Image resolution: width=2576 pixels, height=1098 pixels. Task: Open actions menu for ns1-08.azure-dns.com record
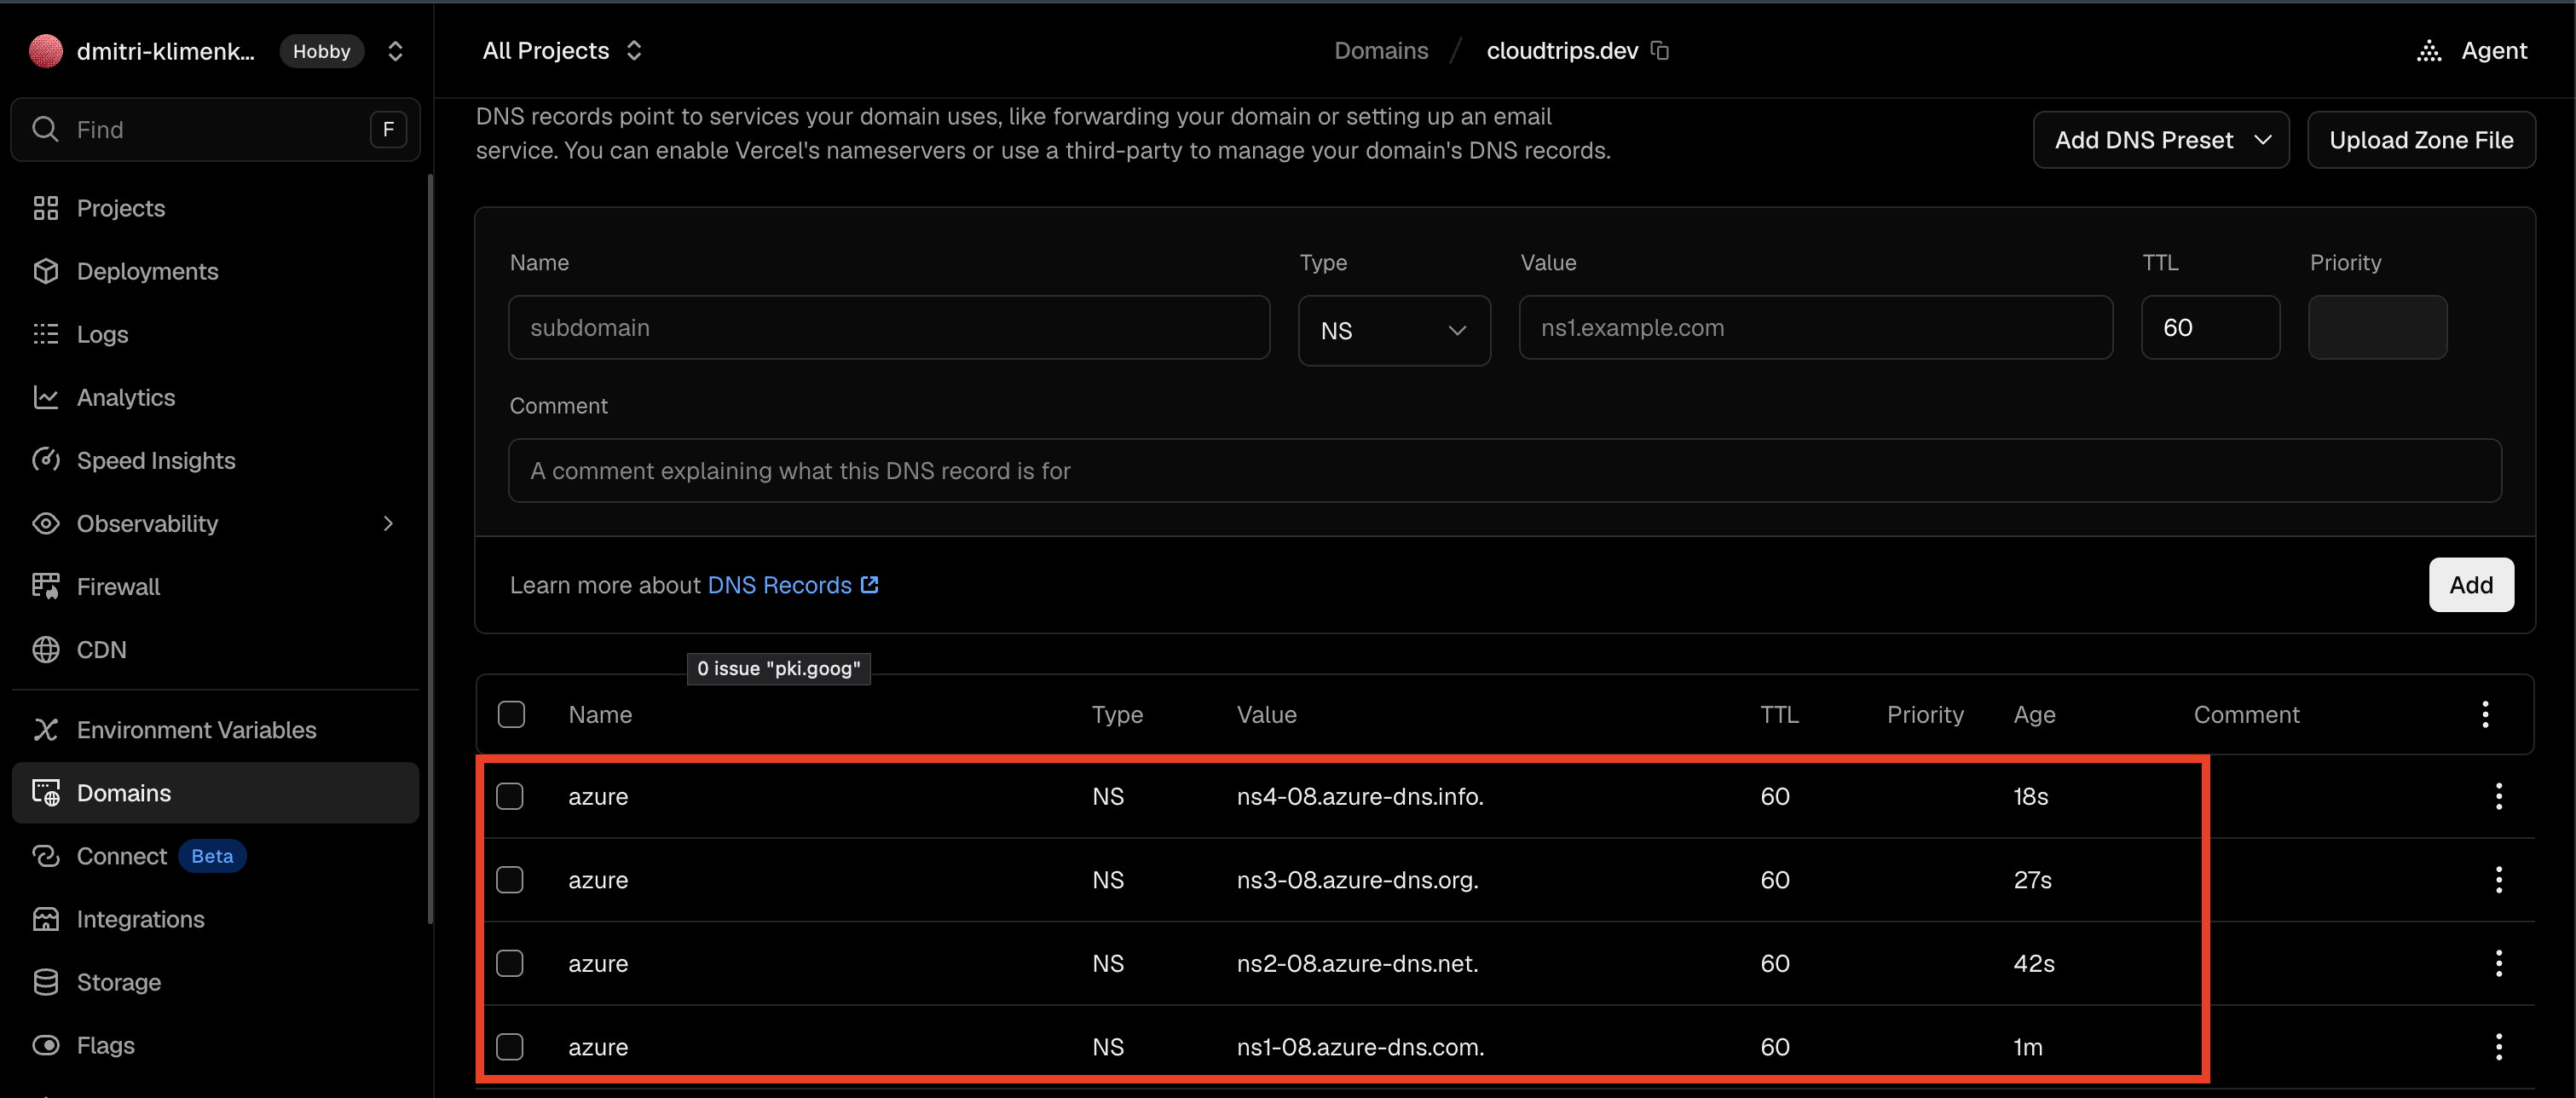pyautogui.click(x=2498, y=1047)
